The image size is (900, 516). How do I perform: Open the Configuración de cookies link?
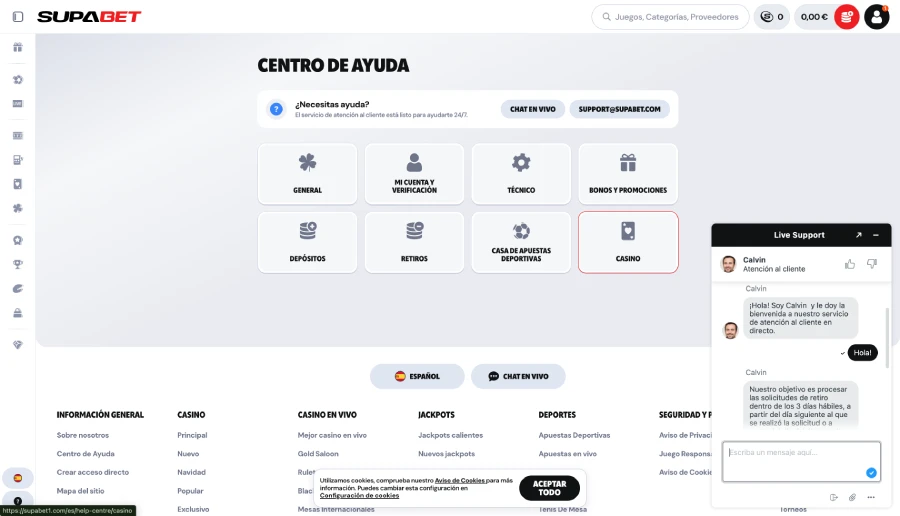359,495
